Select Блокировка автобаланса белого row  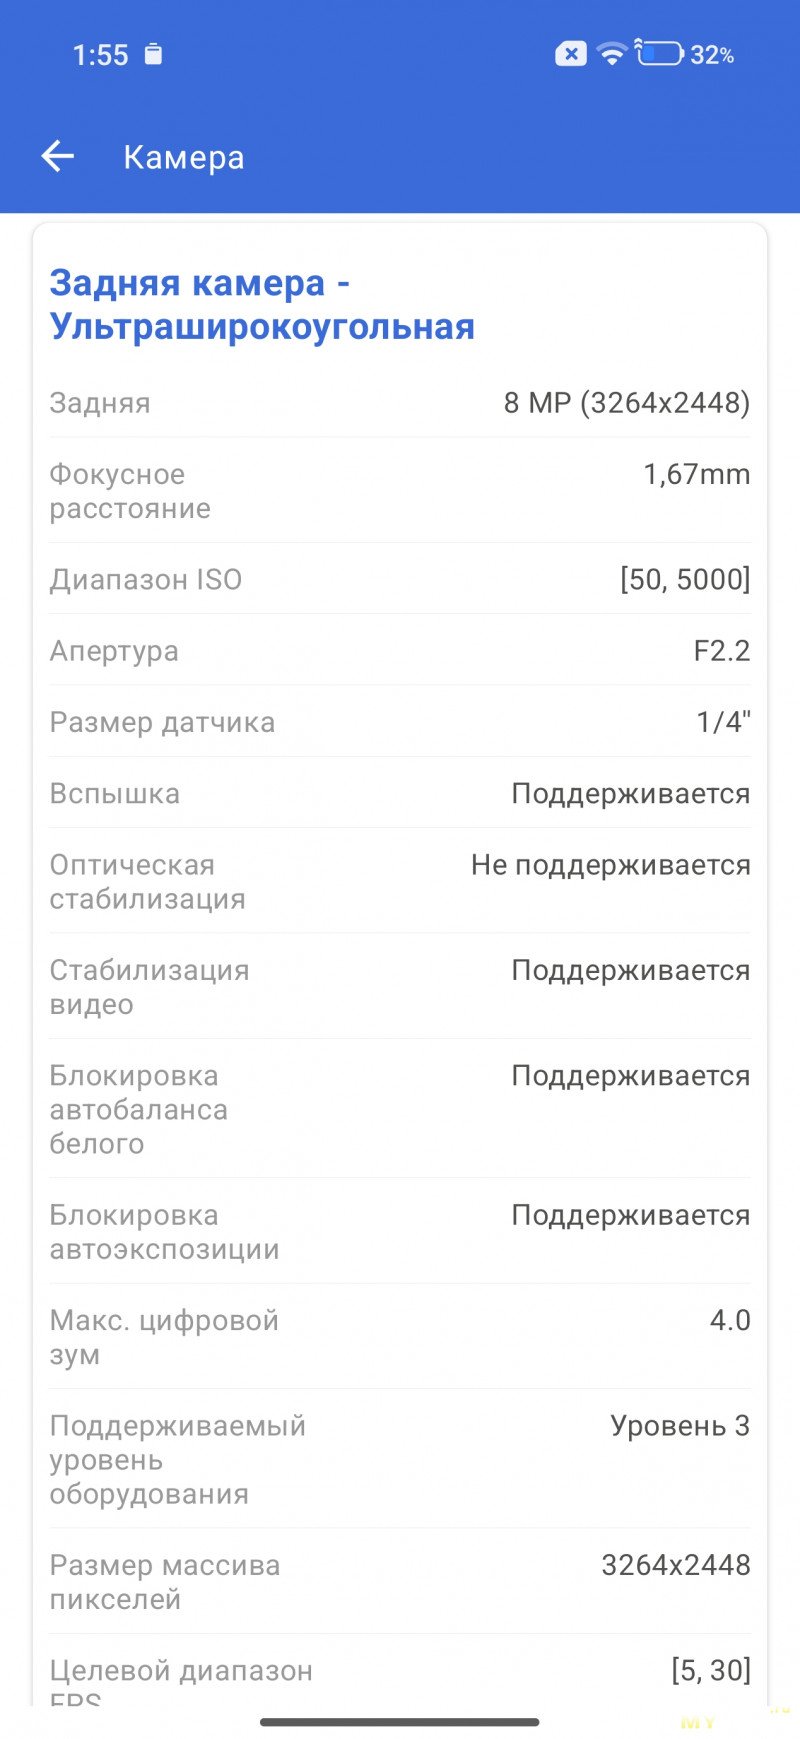pos(400,1109)
